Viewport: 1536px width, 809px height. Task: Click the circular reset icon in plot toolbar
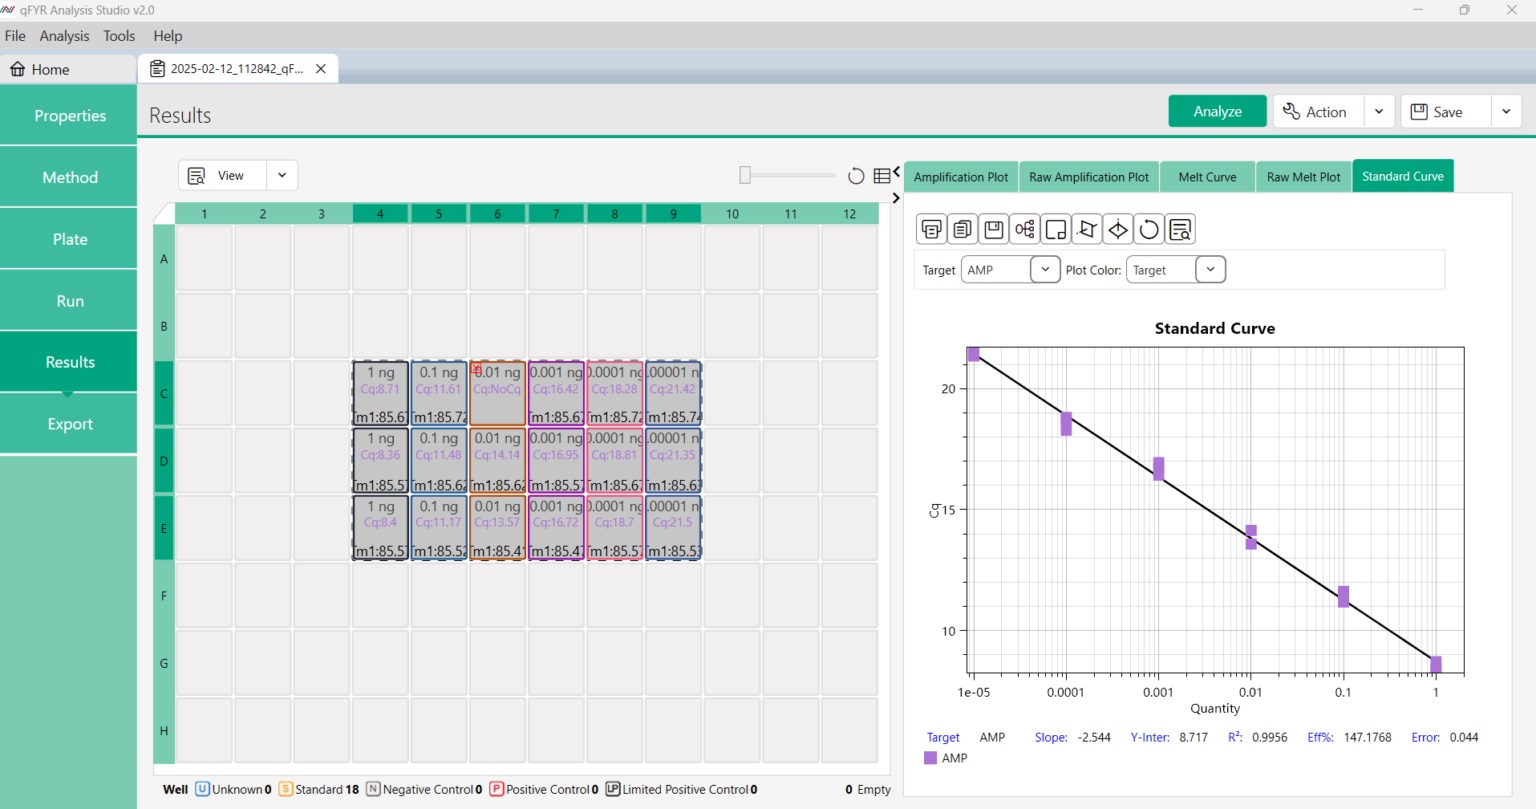[1149, 229]
